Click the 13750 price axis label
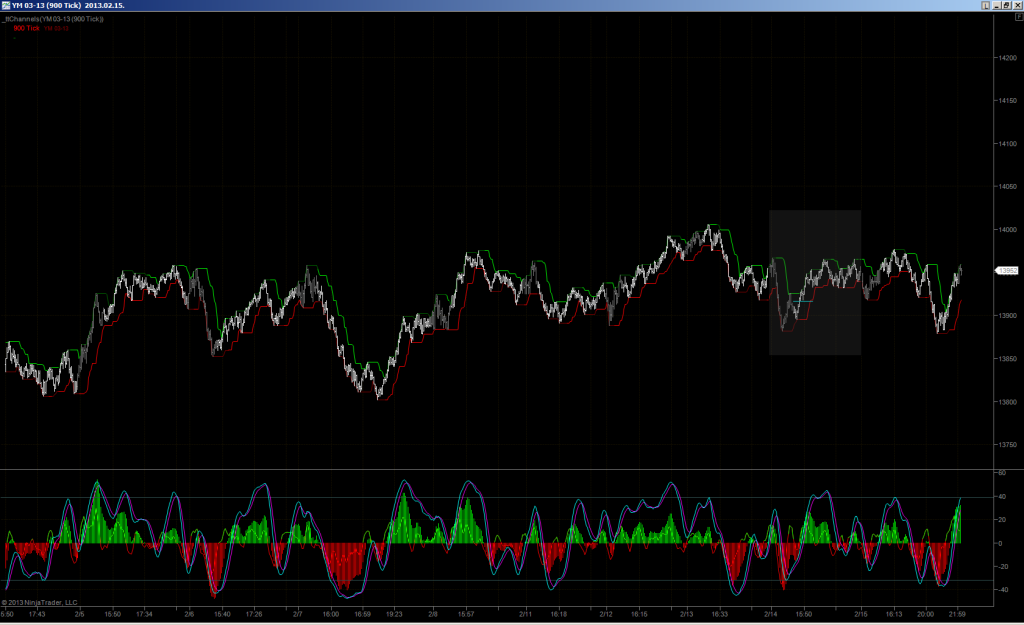The width and height of the screenshot is (1024, 625). pyautogui.click(x=1008, y=445)
